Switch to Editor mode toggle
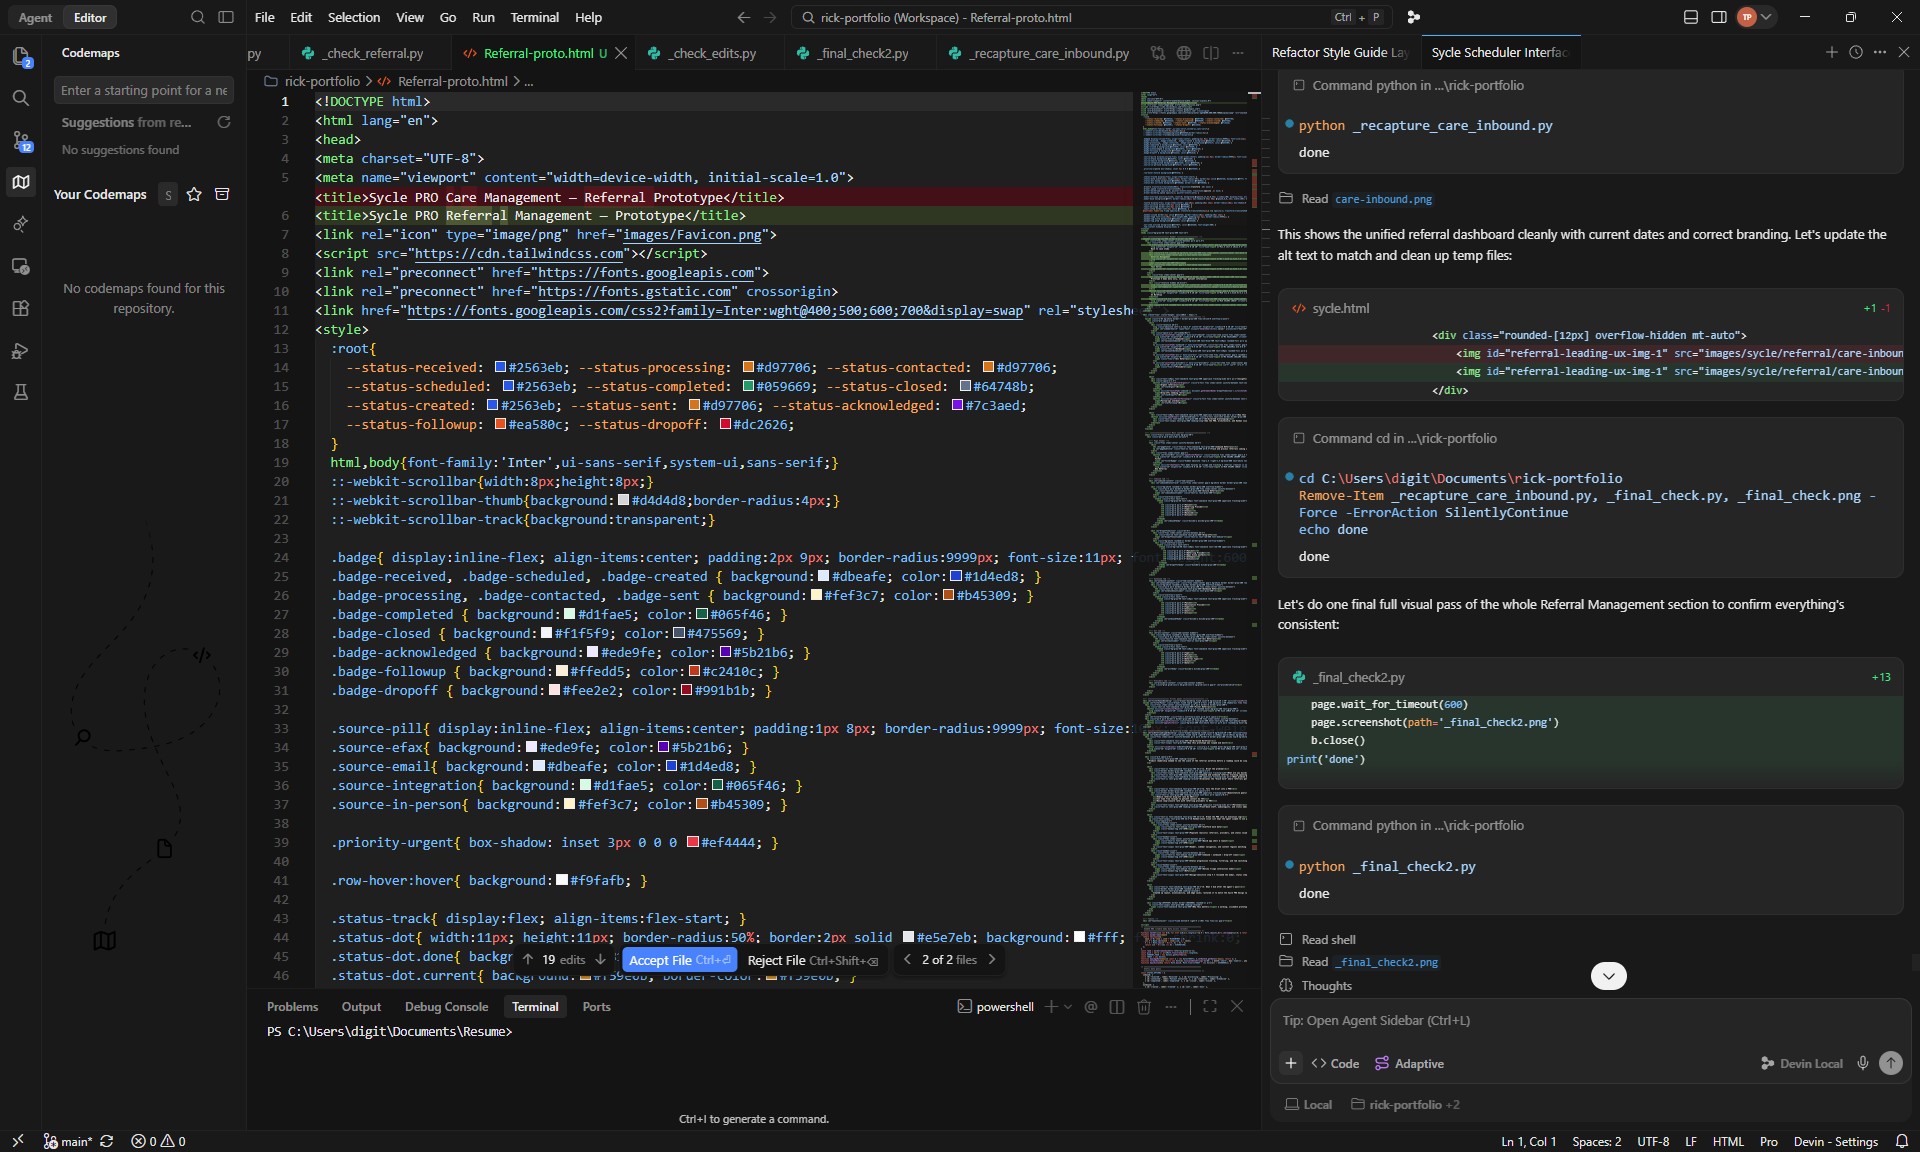Image resolution: width=1920 pixels, height=1152 pixels. point(90,17)
